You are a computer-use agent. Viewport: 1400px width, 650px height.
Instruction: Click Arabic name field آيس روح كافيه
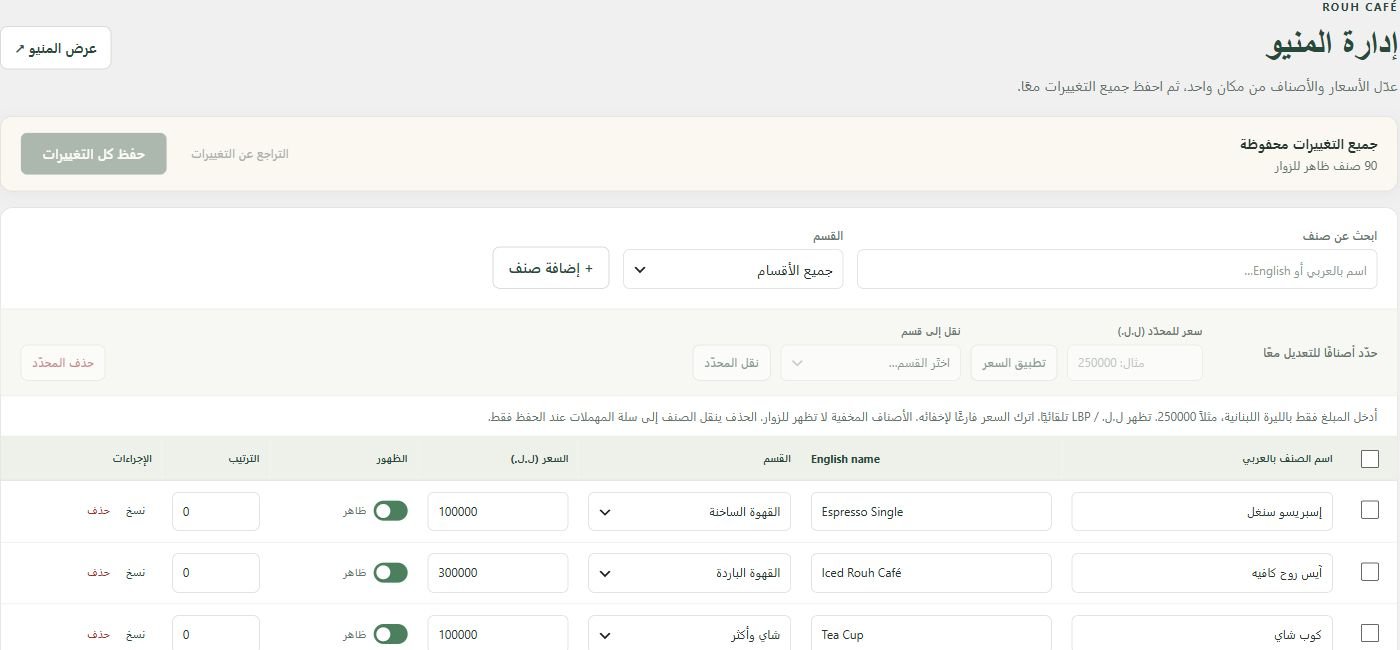tap(1202, 573)
